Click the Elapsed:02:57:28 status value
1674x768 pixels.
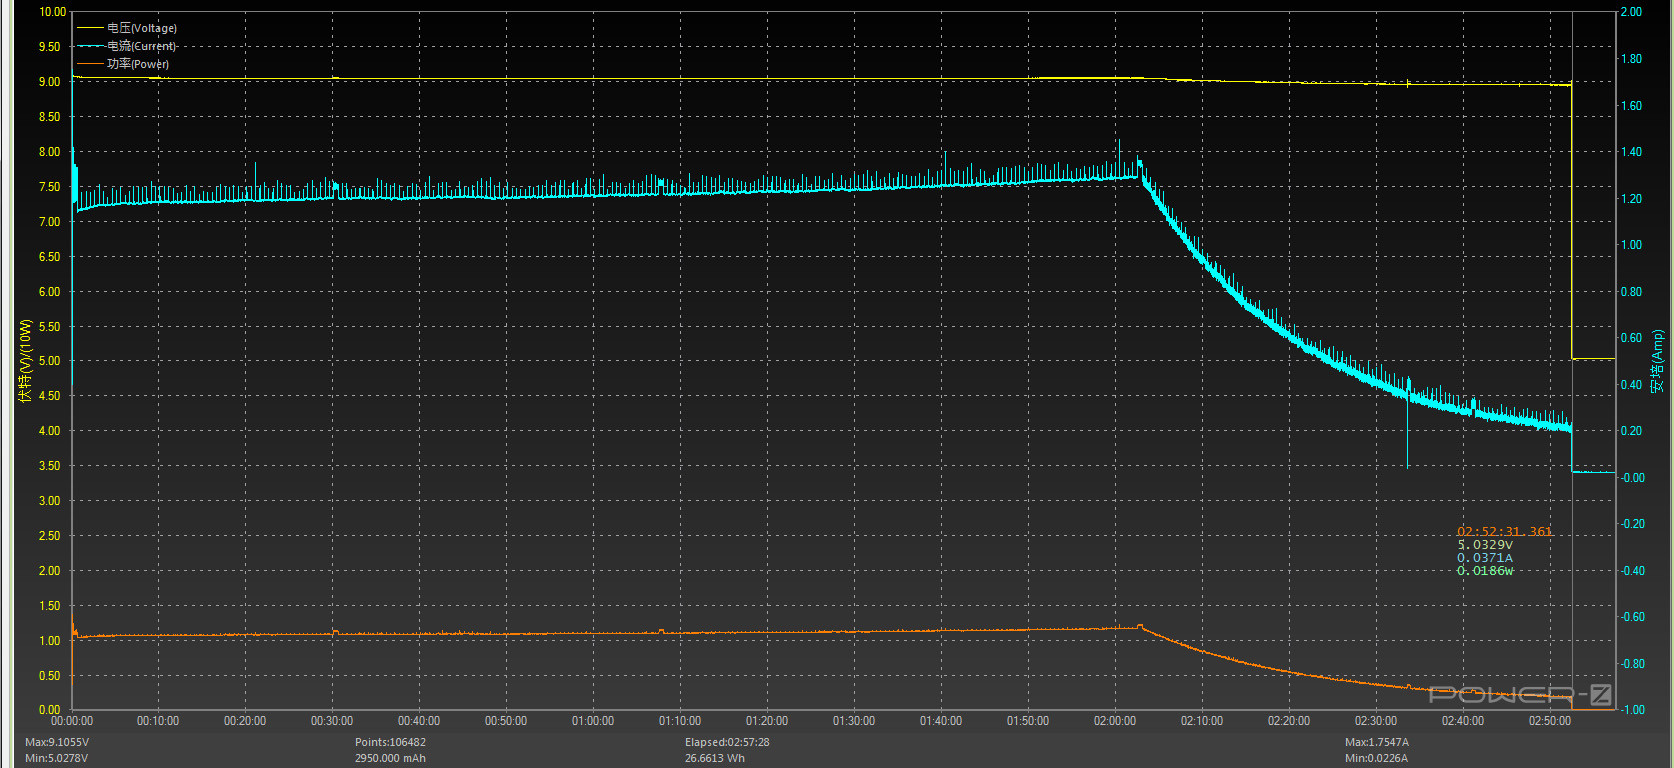coord(727,742)
